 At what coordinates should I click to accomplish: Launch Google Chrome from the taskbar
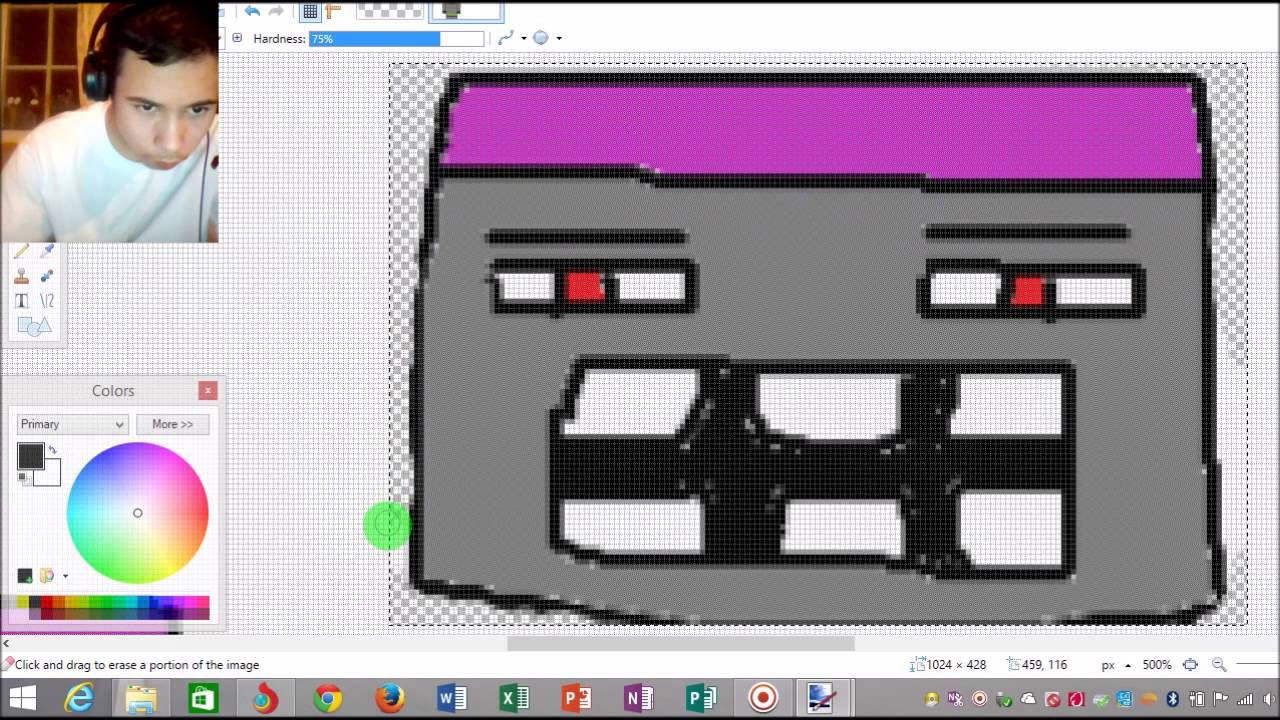pyautogui.click(x=328, y=698)
